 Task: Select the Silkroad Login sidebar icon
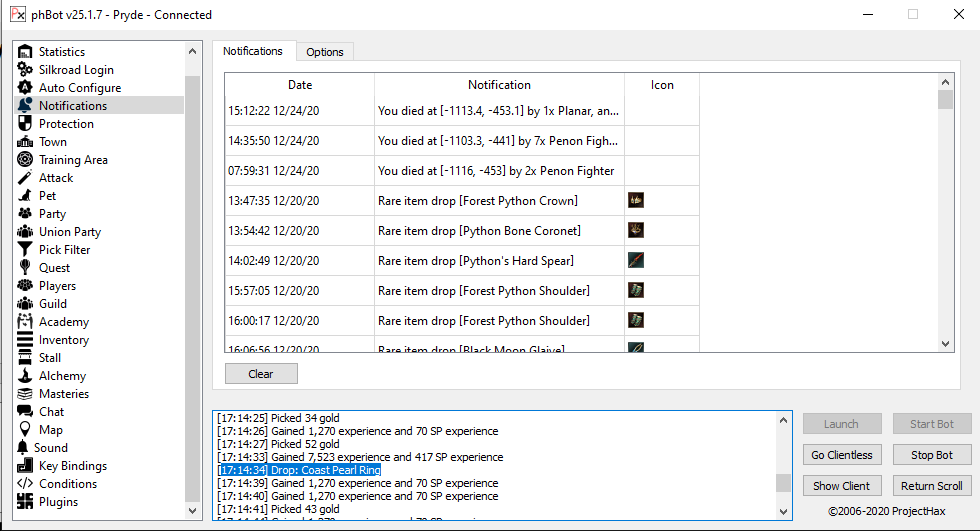[x=26, y=70]
